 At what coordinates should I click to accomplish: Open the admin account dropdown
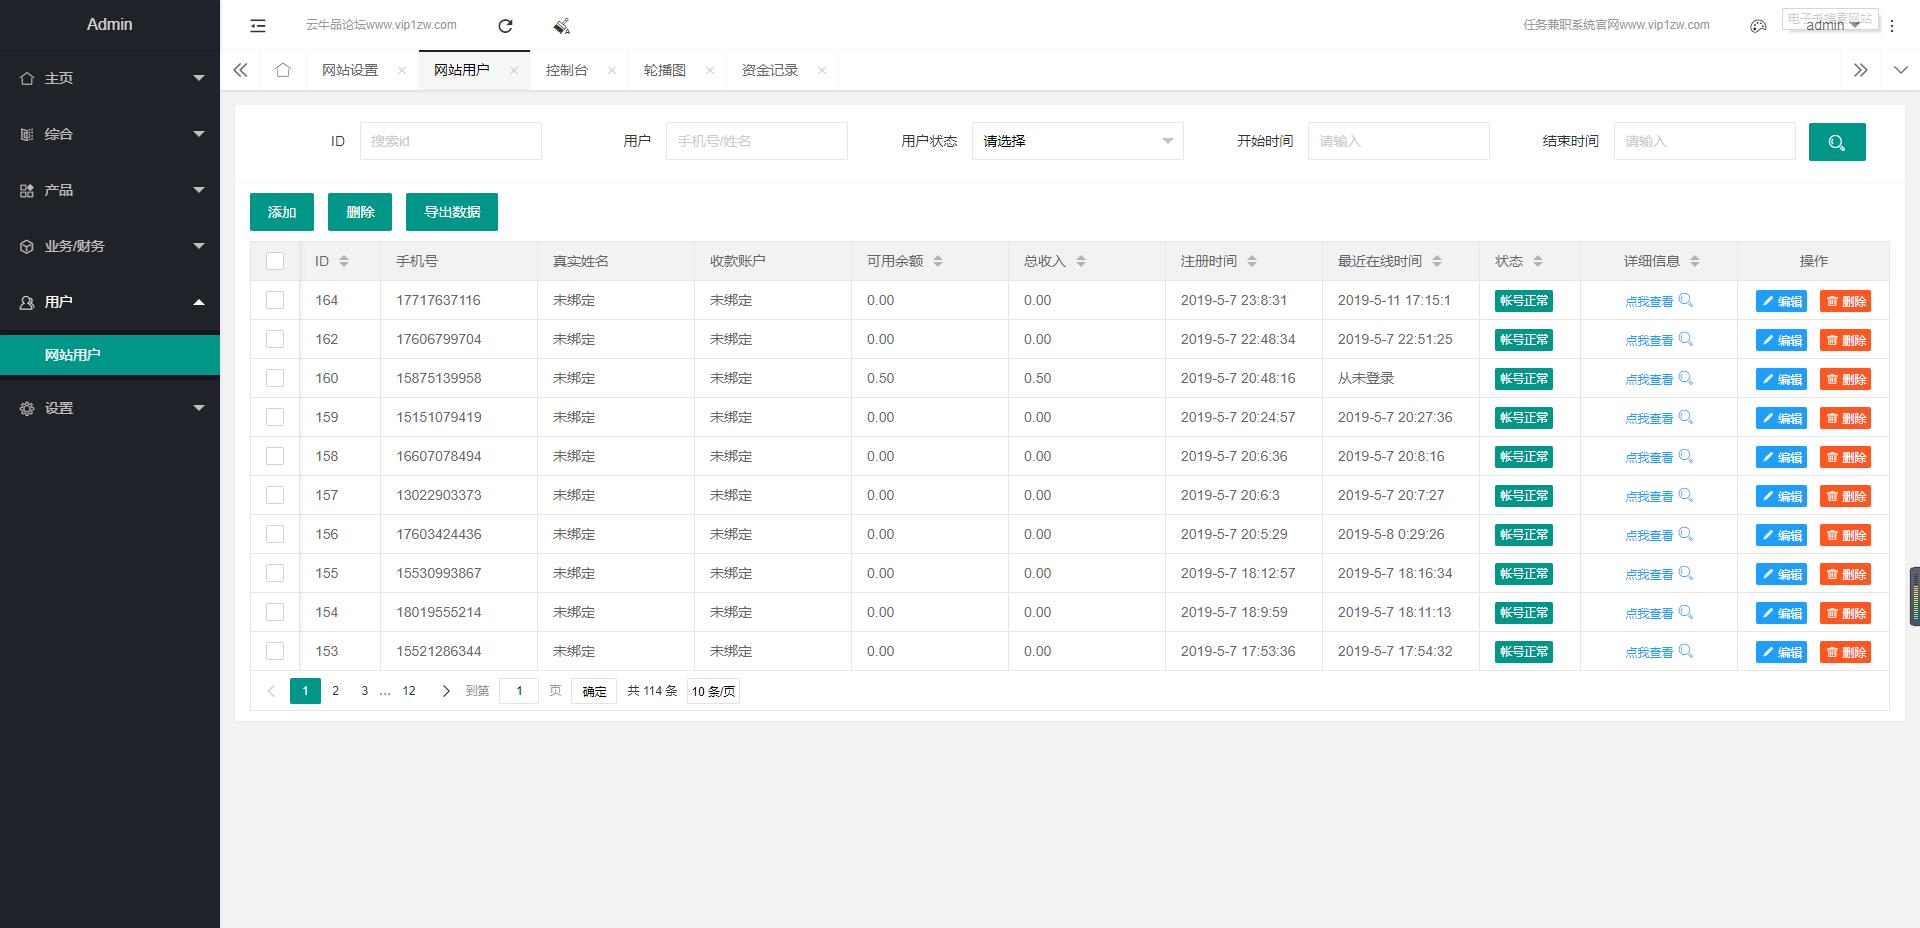1832,25
